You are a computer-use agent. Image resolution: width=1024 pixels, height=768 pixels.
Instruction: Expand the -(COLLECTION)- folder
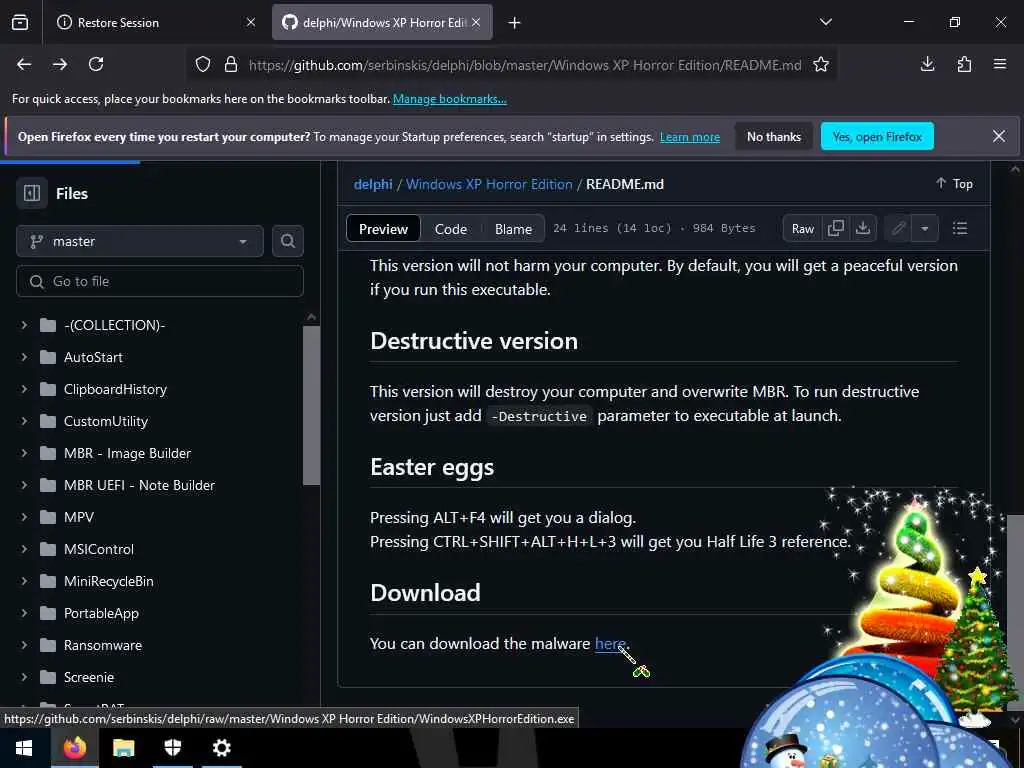(x=24, y=325)
